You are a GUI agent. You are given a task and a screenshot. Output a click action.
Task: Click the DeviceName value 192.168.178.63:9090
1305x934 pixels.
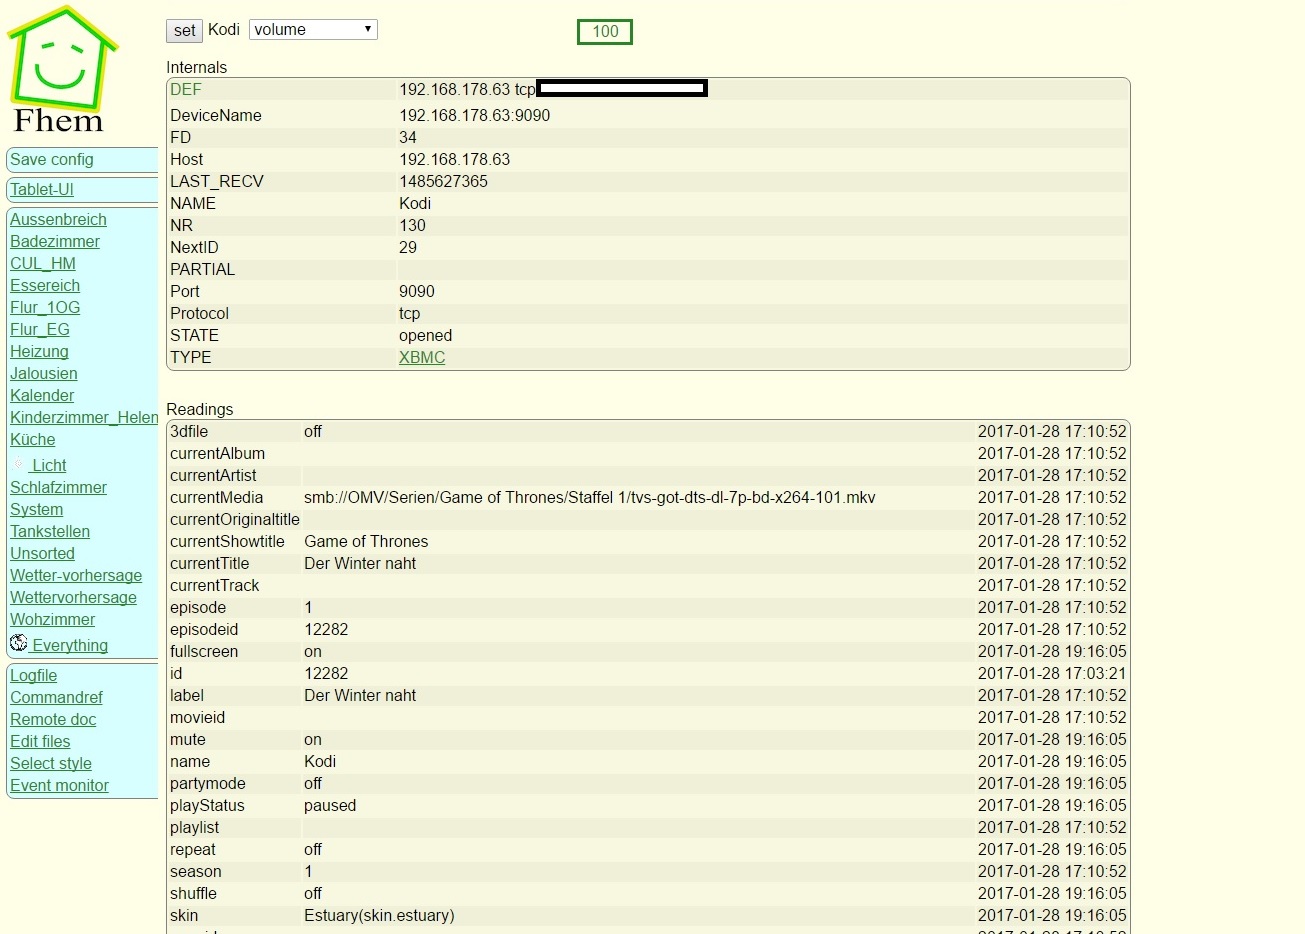475,116
